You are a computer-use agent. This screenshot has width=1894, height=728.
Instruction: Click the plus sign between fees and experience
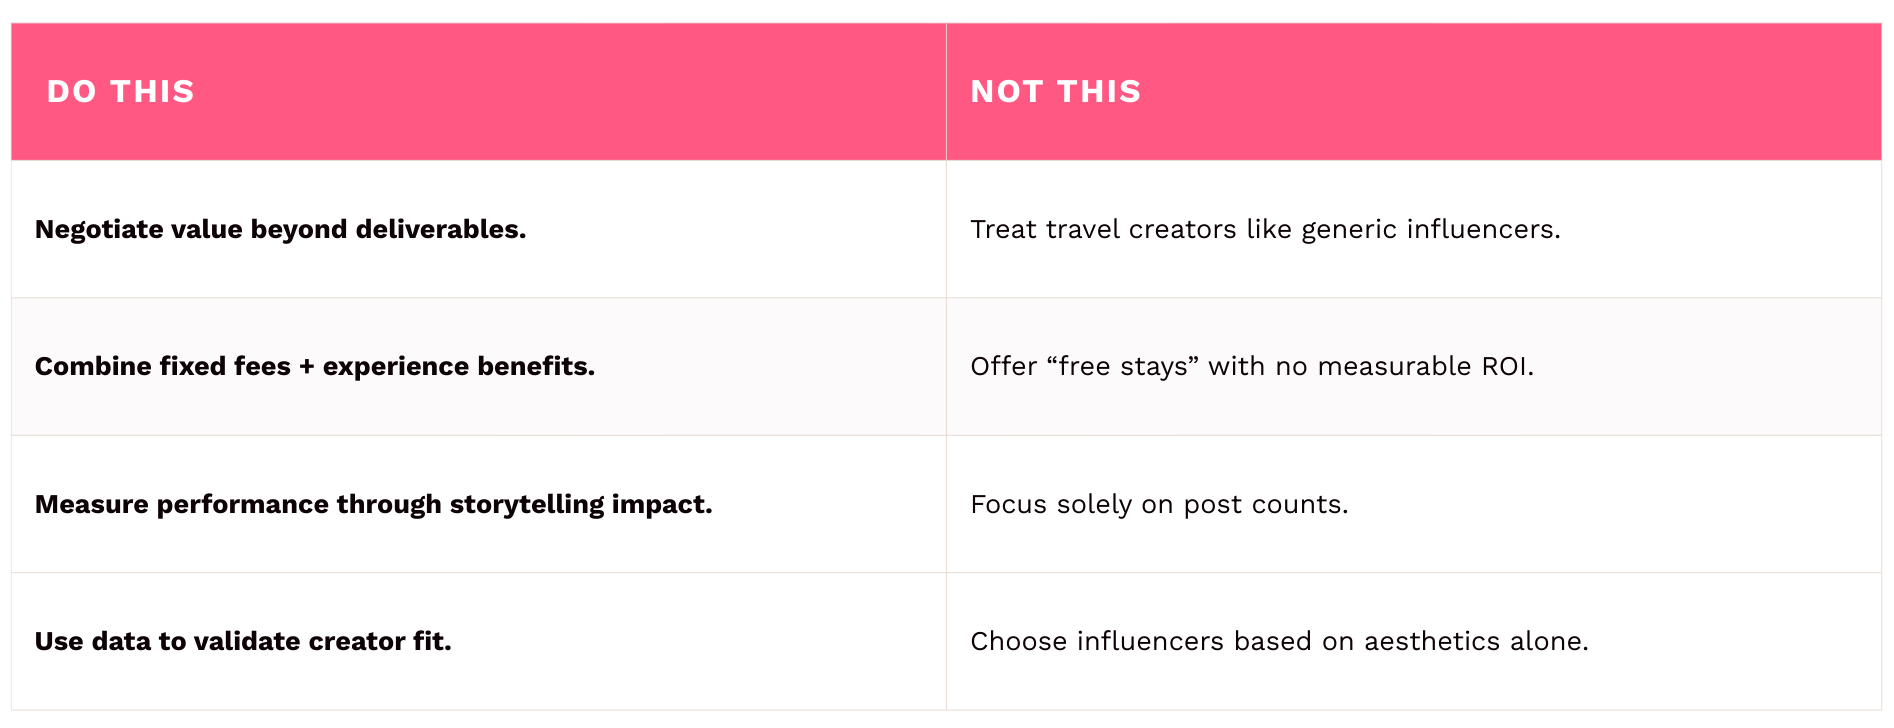click(306, 367)
